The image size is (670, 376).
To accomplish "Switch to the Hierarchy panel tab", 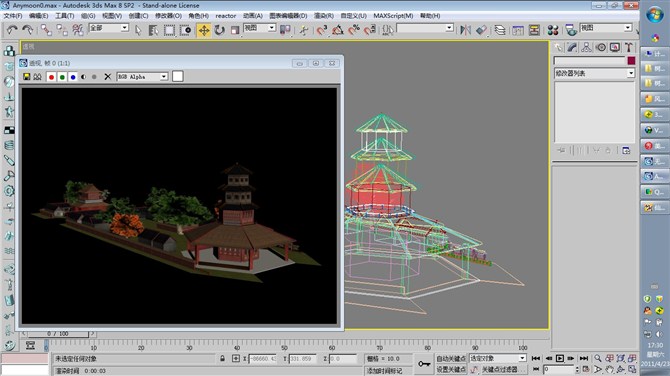I will [x=586, y=47].
